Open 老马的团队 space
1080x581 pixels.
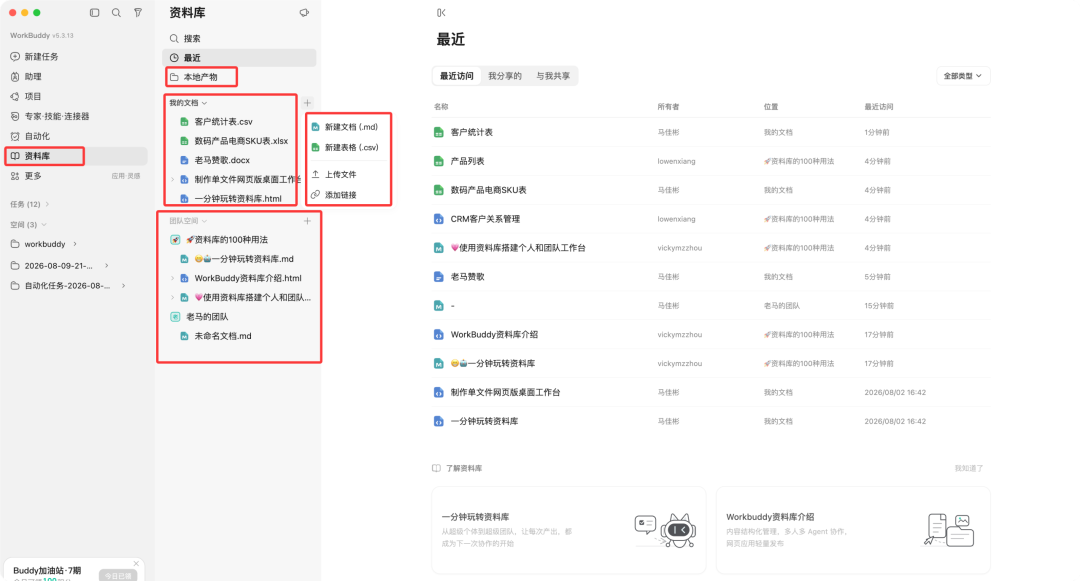tap(207, 317)
